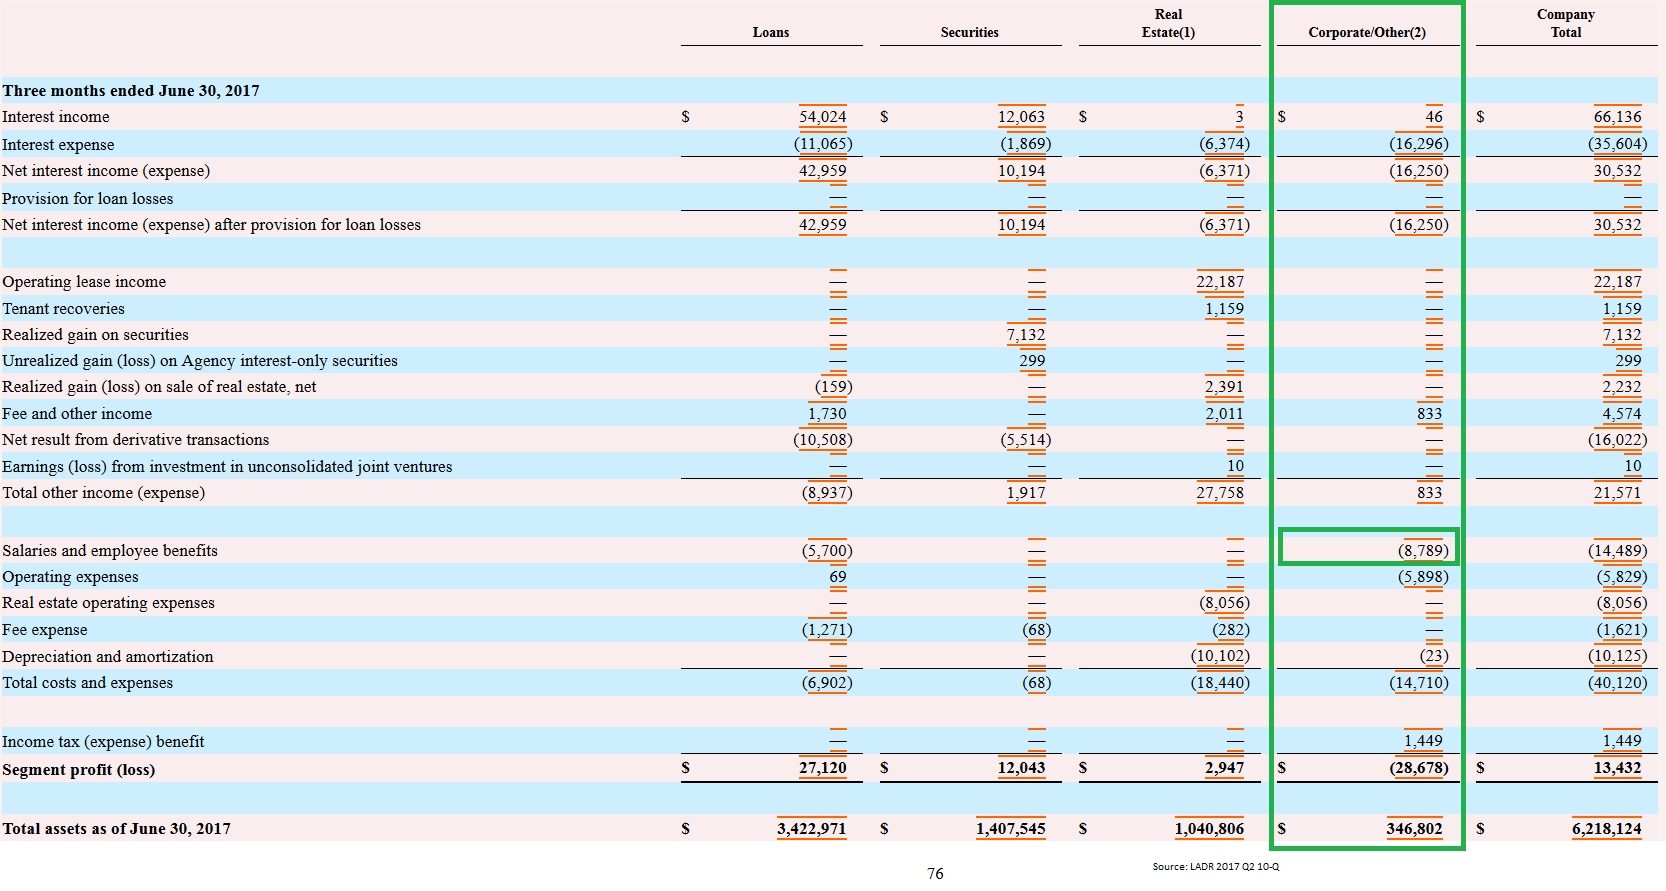Select the 'Salaries and employee benefits' row label
Screen dimensions: 1666x891
pos(110,551)
